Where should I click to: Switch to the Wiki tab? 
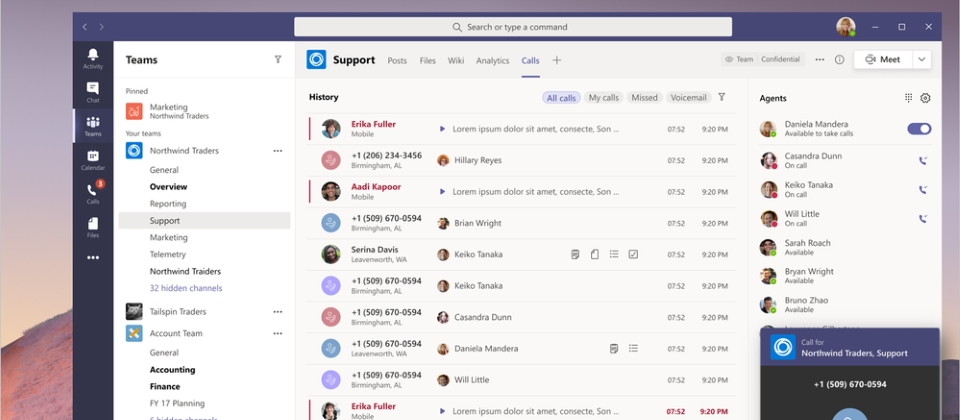pyautogui.click(x=456, y=60)
